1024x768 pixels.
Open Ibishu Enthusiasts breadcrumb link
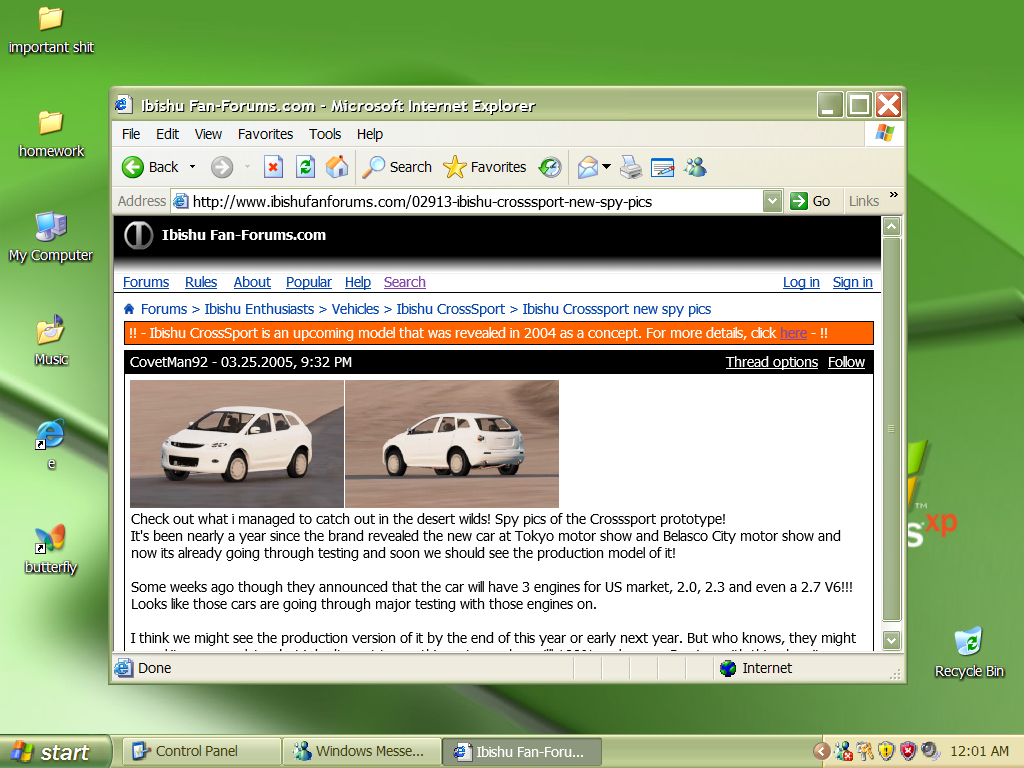(x=259, y=309)
